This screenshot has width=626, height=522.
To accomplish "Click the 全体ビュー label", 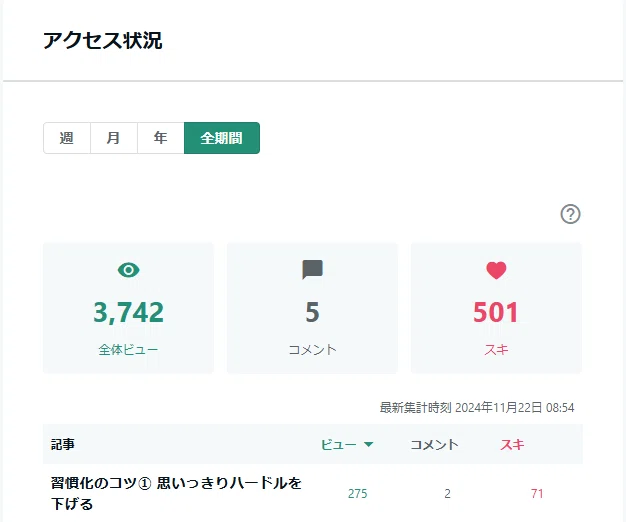I will pos(128,350).
